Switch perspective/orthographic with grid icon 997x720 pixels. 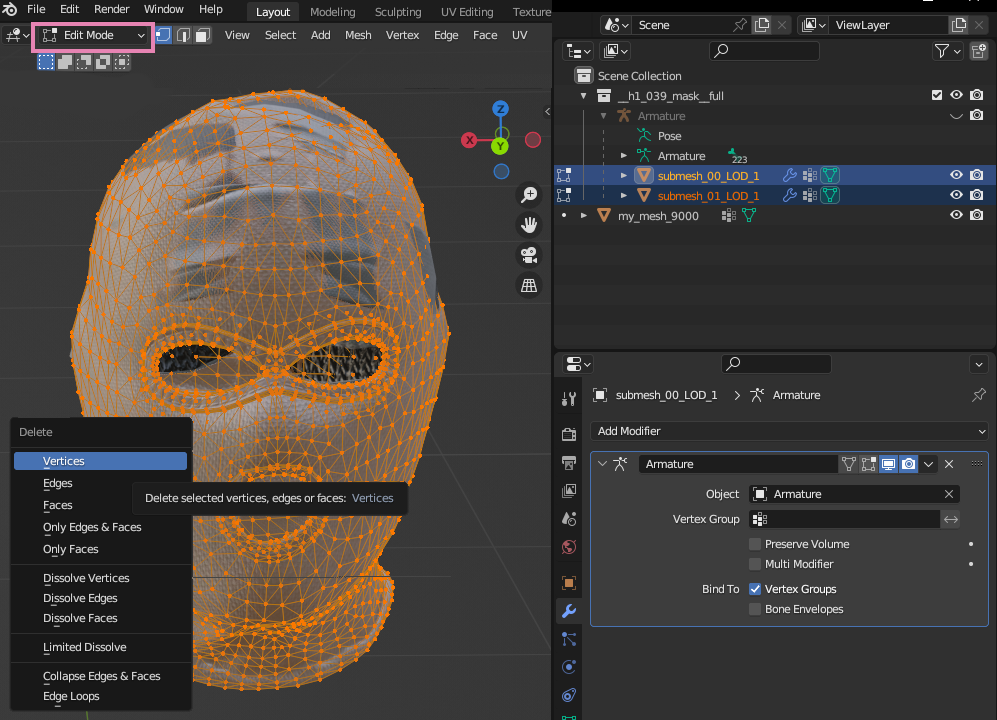pos(529,286)
